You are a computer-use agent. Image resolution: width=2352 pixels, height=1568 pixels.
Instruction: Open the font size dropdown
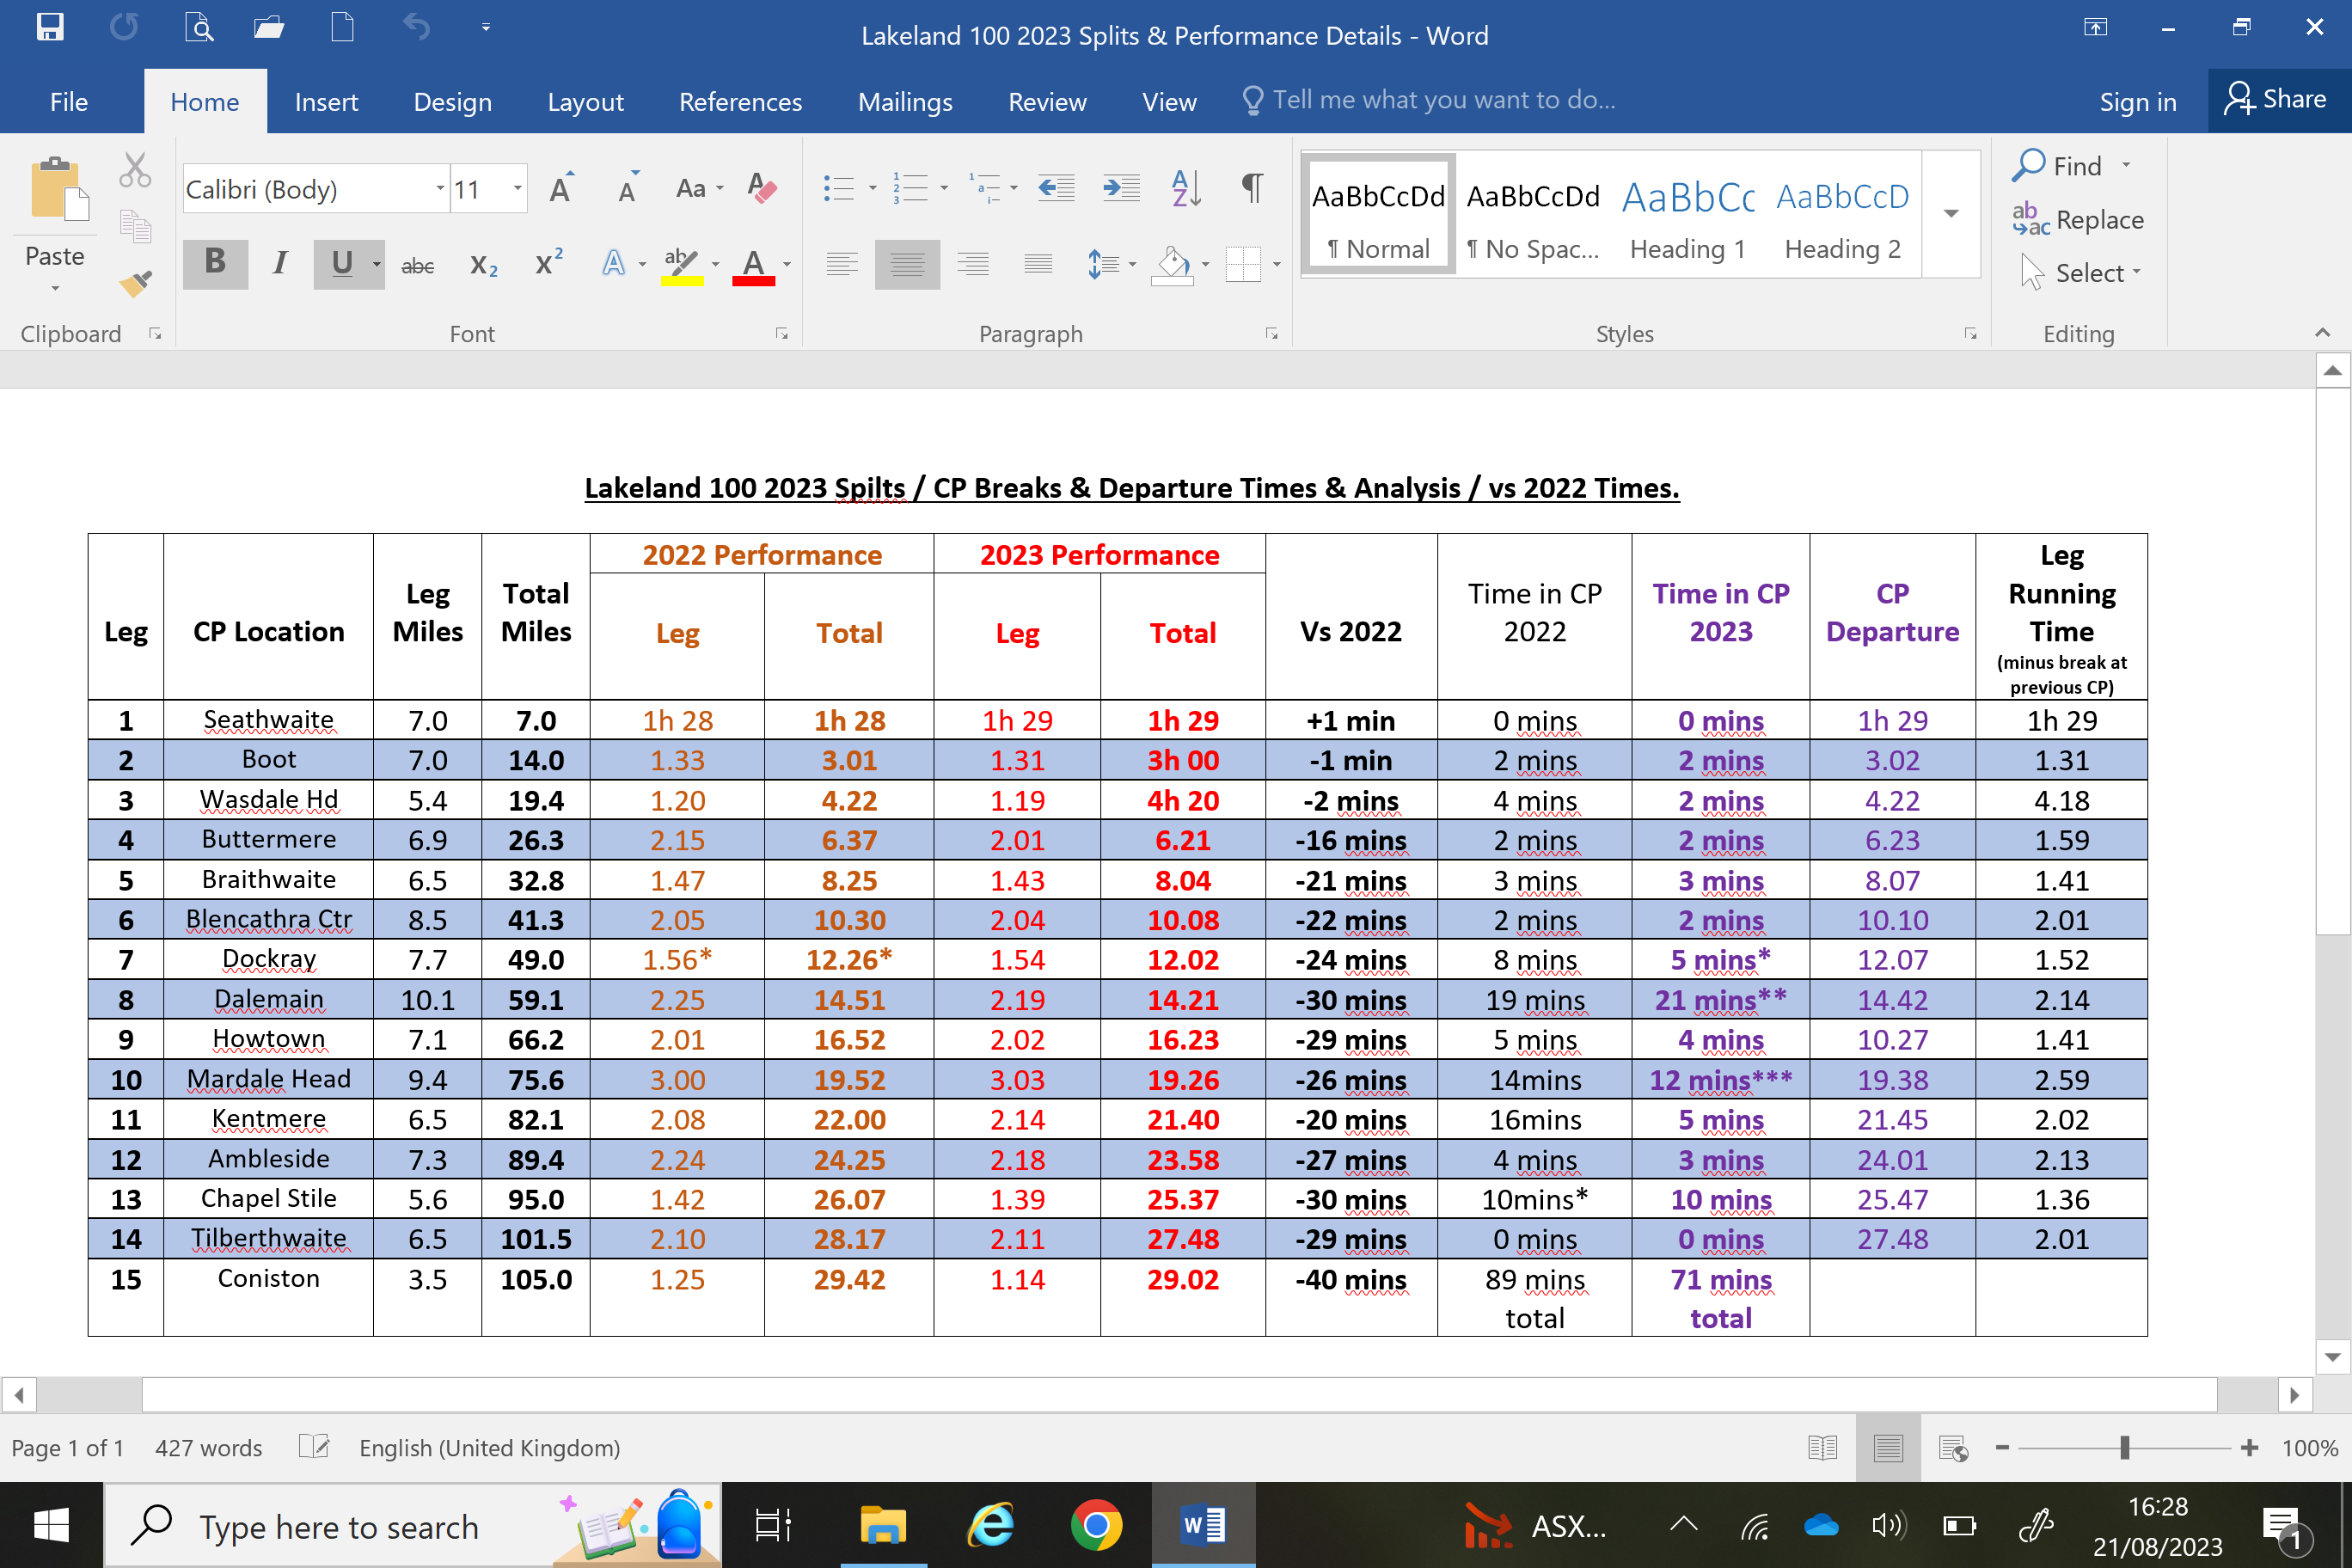(517, 189)
